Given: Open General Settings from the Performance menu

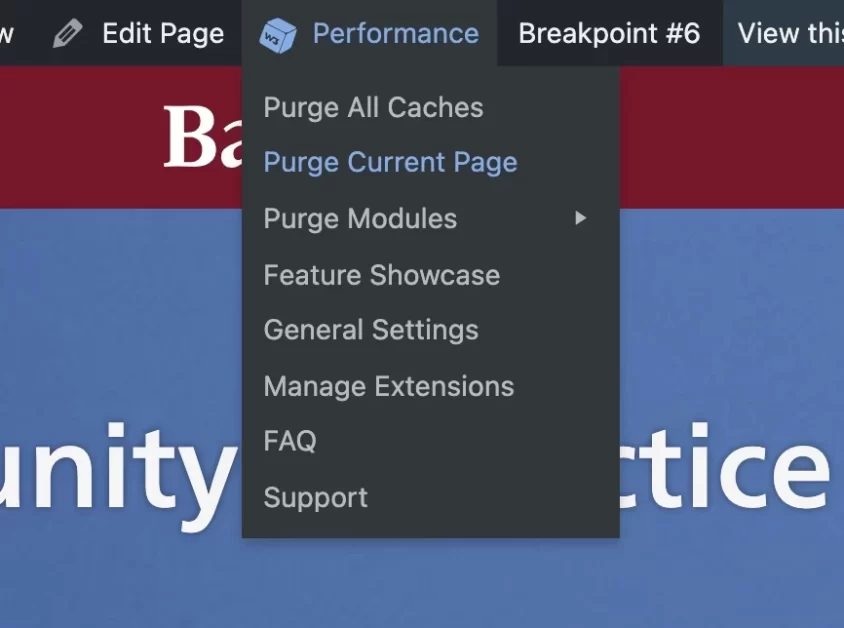Looking at the screenshot, I should point(371,330).
